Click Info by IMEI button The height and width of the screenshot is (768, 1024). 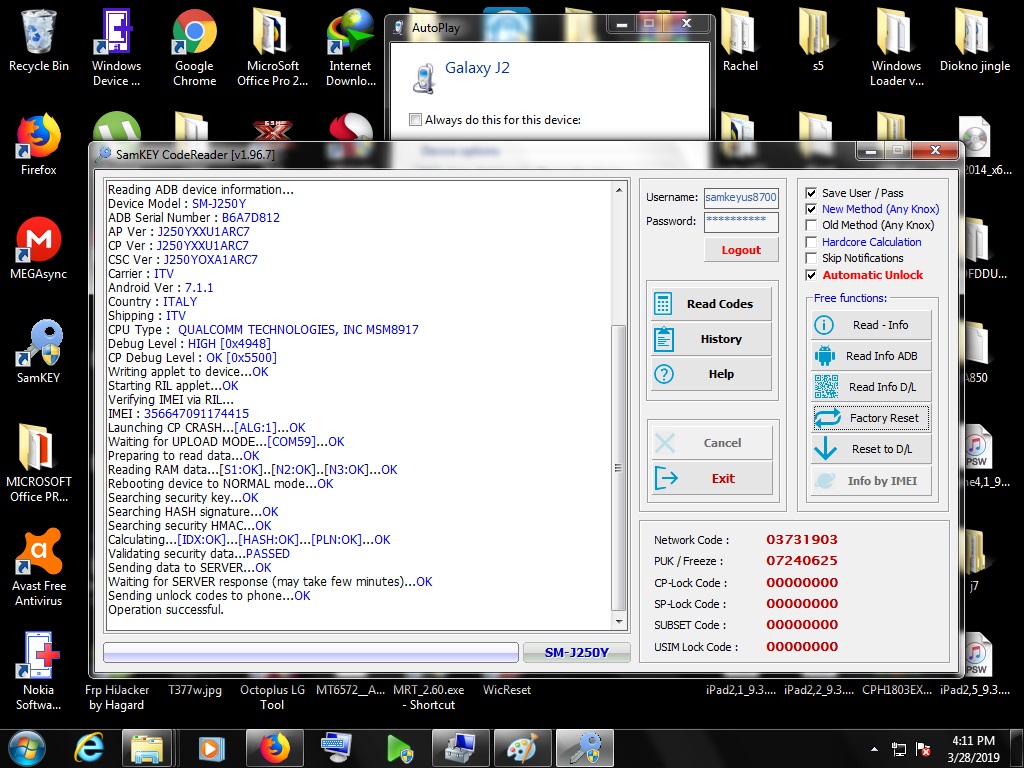[871, 481]
